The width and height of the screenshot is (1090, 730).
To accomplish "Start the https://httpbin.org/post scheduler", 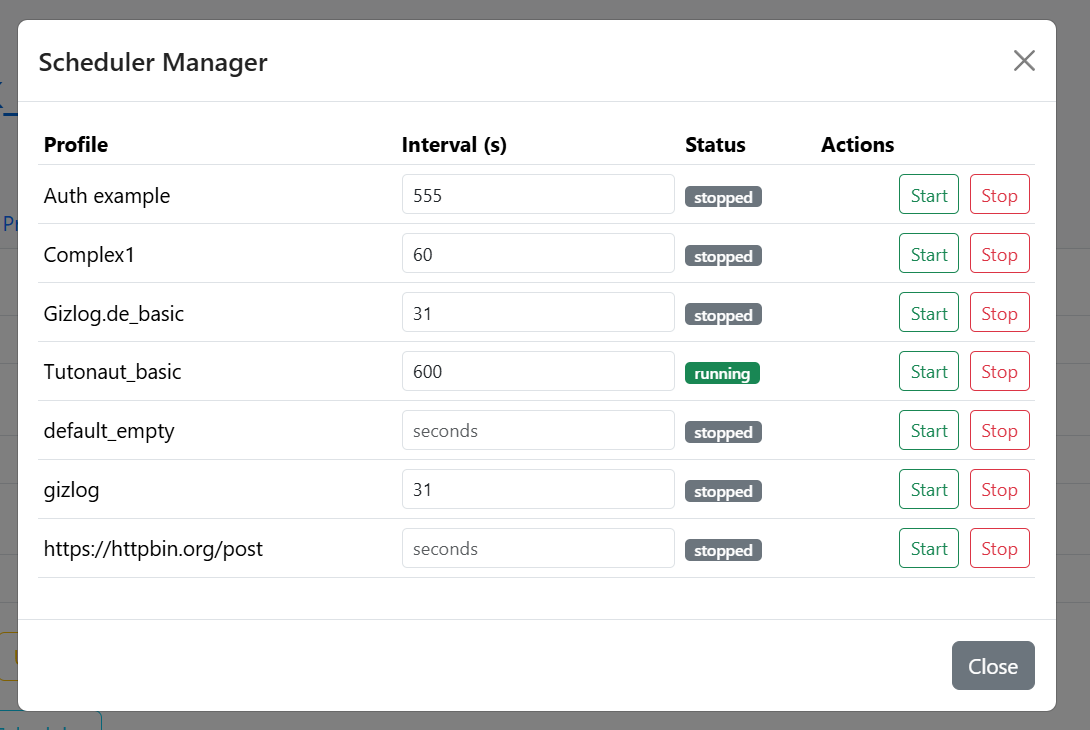I will [928, 549].
